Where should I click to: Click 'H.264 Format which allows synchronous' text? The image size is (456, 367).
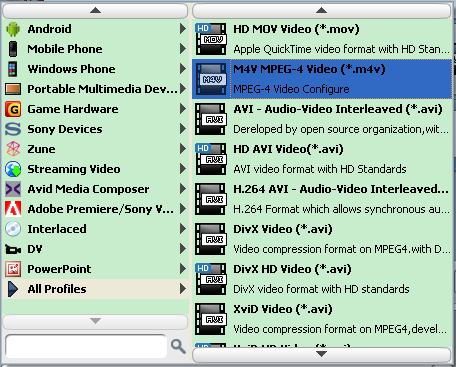click(x=341, y=209)
